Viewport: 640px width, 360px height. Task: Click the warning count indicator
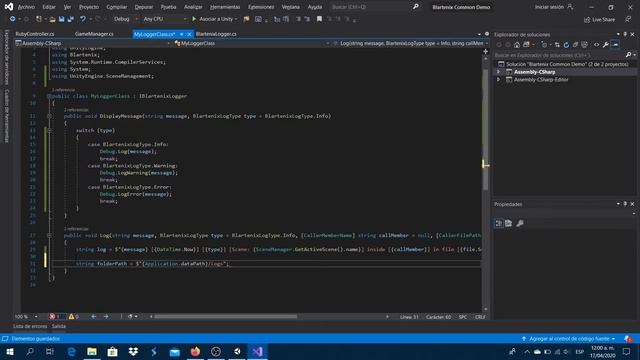(x=74, y=316)
